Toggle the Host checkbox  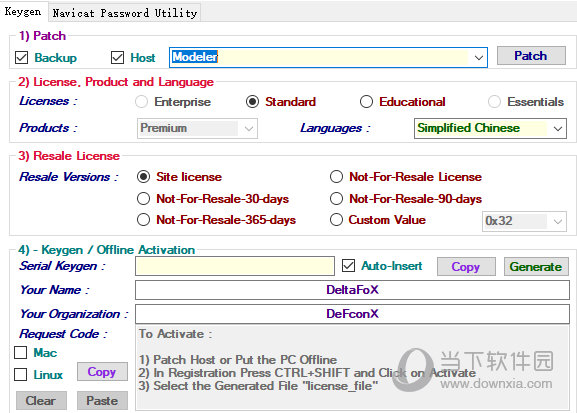117,58
